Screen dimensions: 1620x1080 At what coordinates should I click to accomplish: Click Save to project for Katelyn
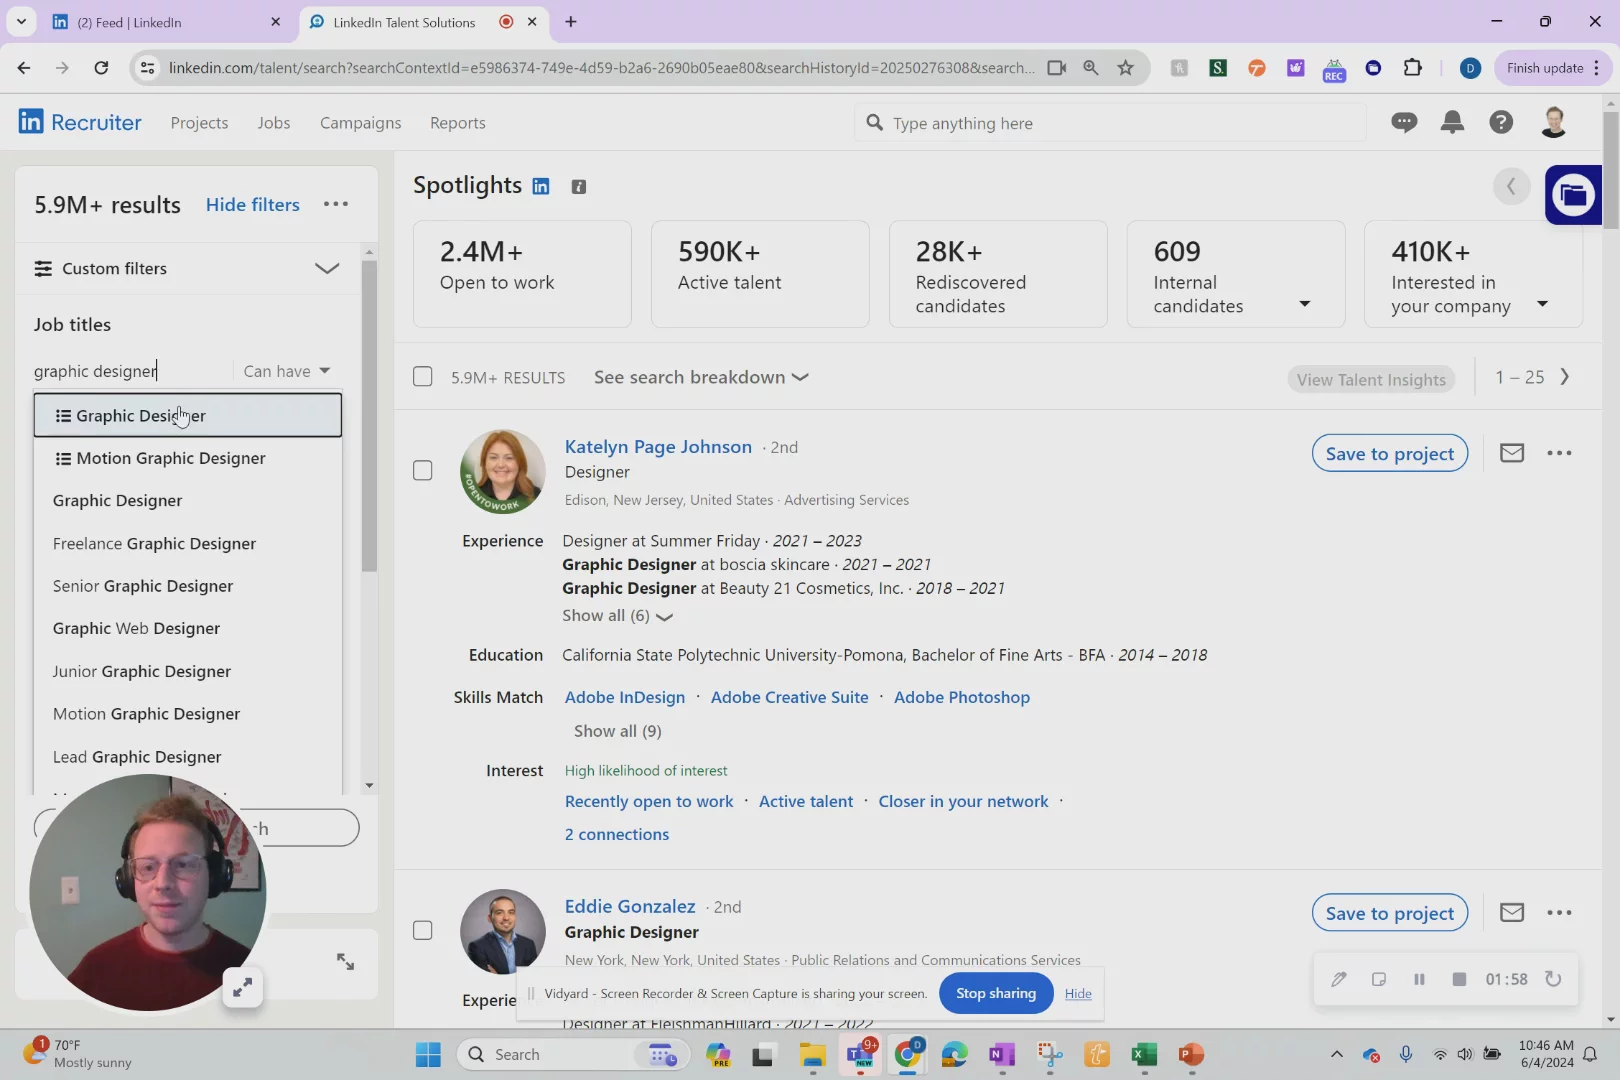(1389, 453)
